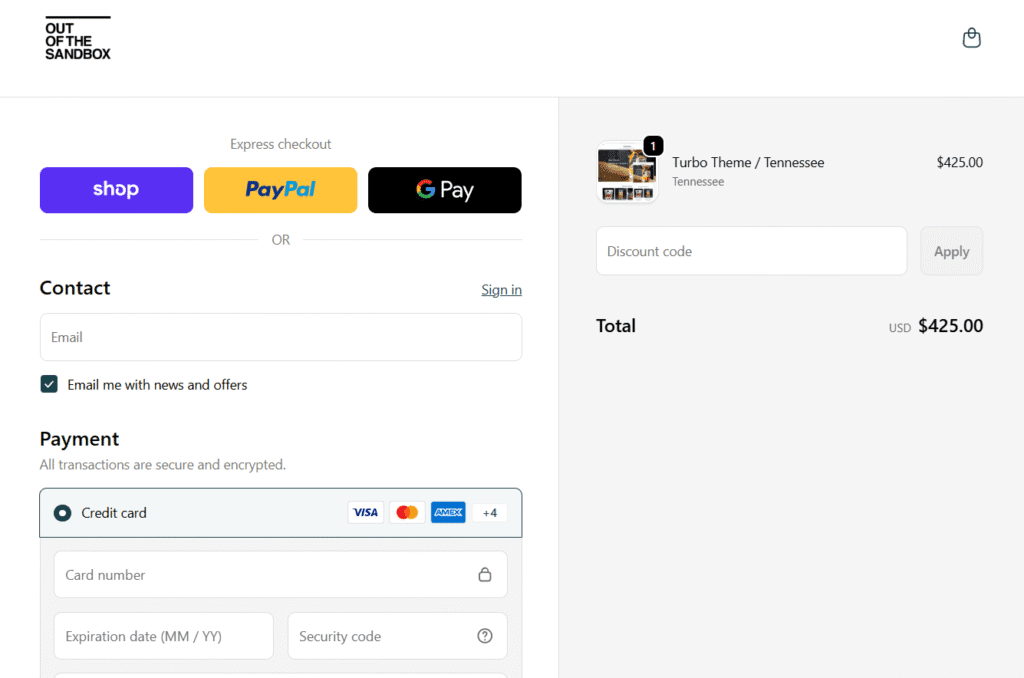
Task: Expand the +4 additional card types
Action: click(490, 512)
